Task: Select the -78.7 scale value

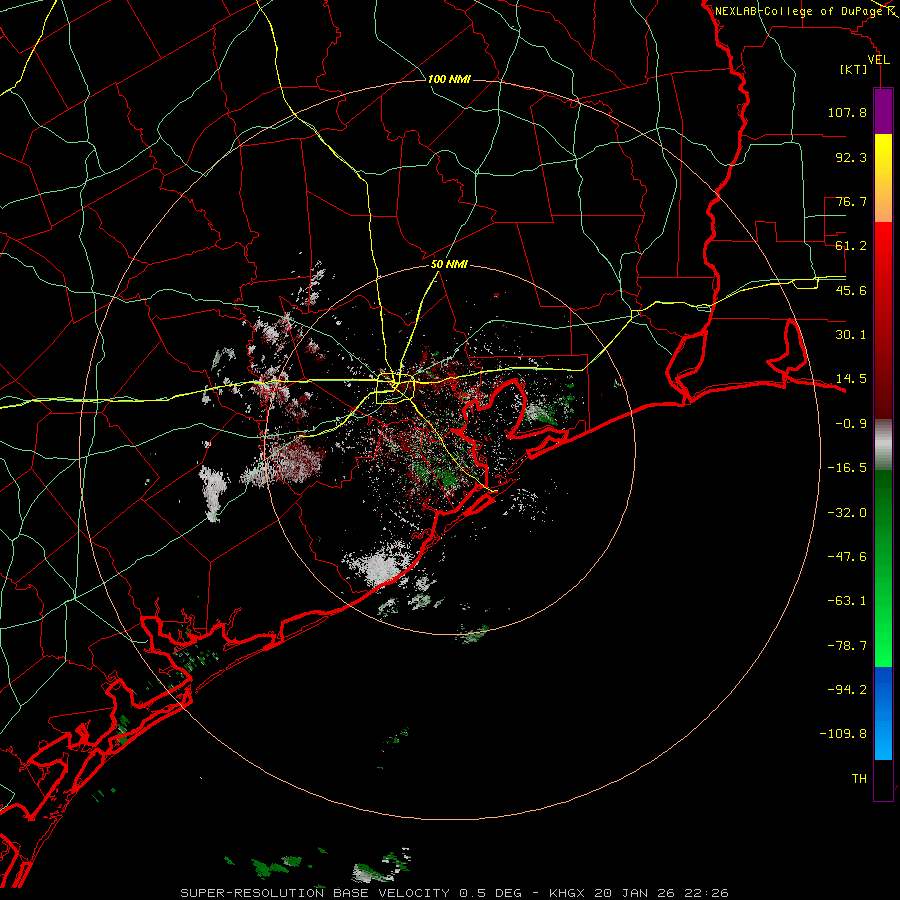Action: (x=847, y=646)
